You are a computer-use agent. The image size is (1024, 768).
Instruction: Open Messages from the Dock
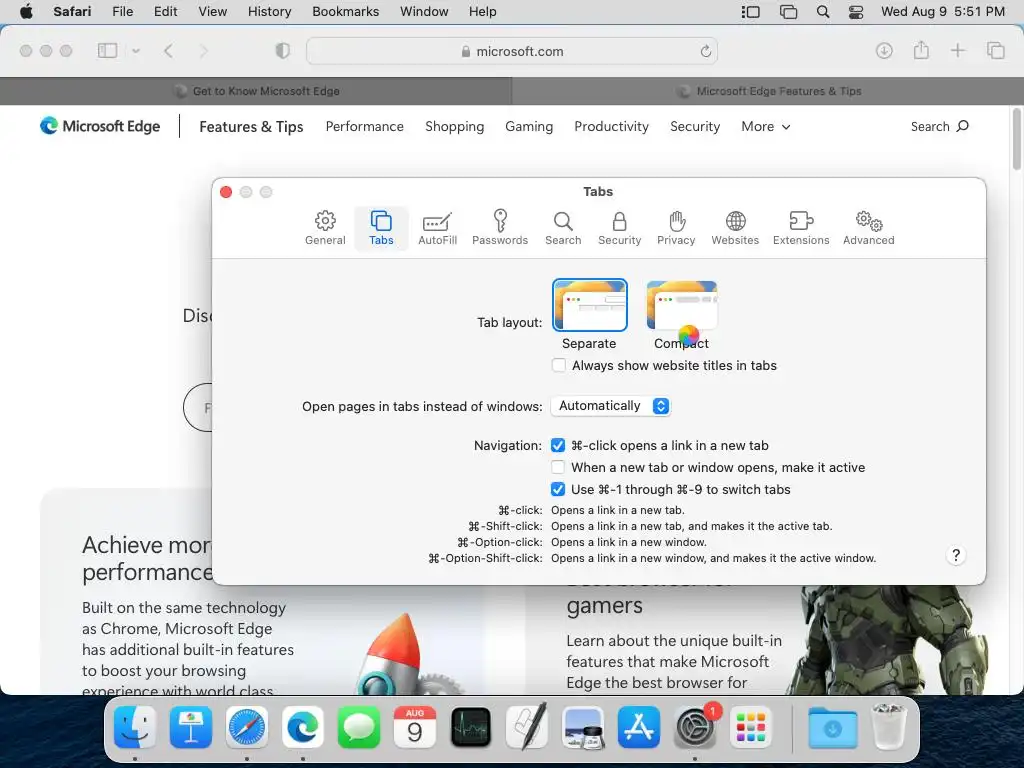click(359, 727)
